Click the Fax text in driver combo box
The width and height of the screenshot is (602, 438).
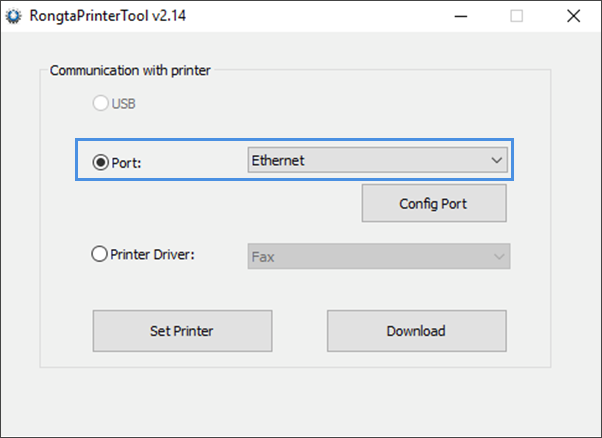click(263, 257)
